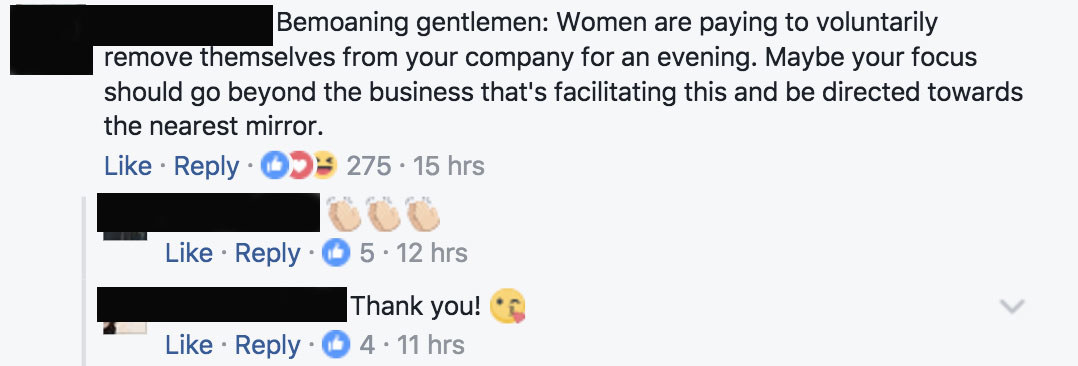Reply to the clapping hands comment

point(267,253)
